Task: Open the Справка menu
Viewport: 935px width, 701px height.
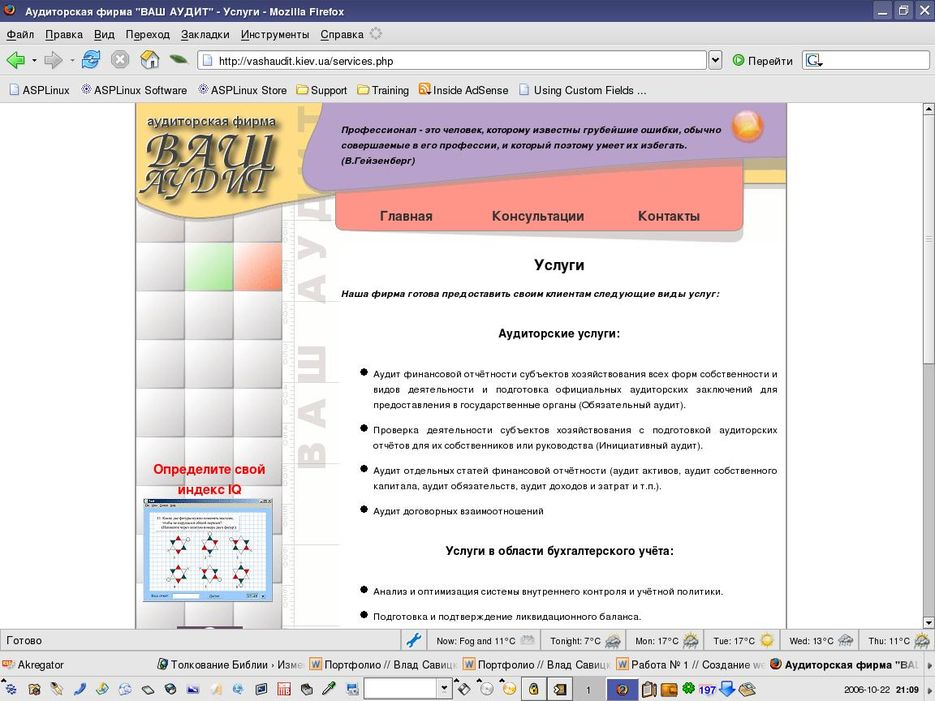Action: tap(342, 35)
